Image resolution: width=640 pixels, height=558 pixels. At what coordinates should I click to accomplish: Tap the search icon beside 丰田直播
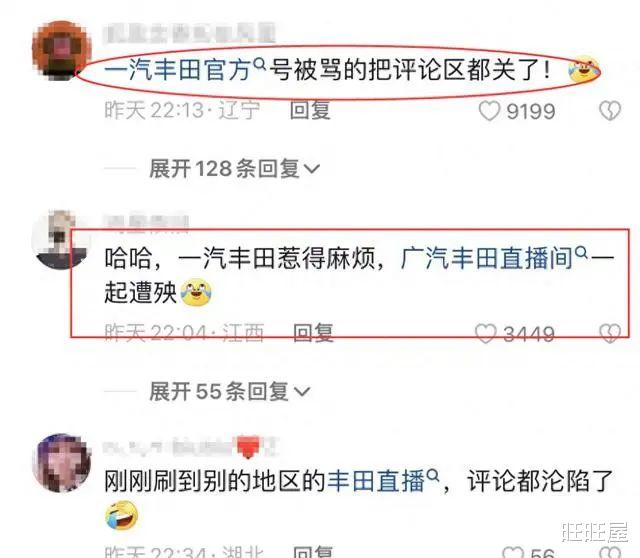coord(432,476)
